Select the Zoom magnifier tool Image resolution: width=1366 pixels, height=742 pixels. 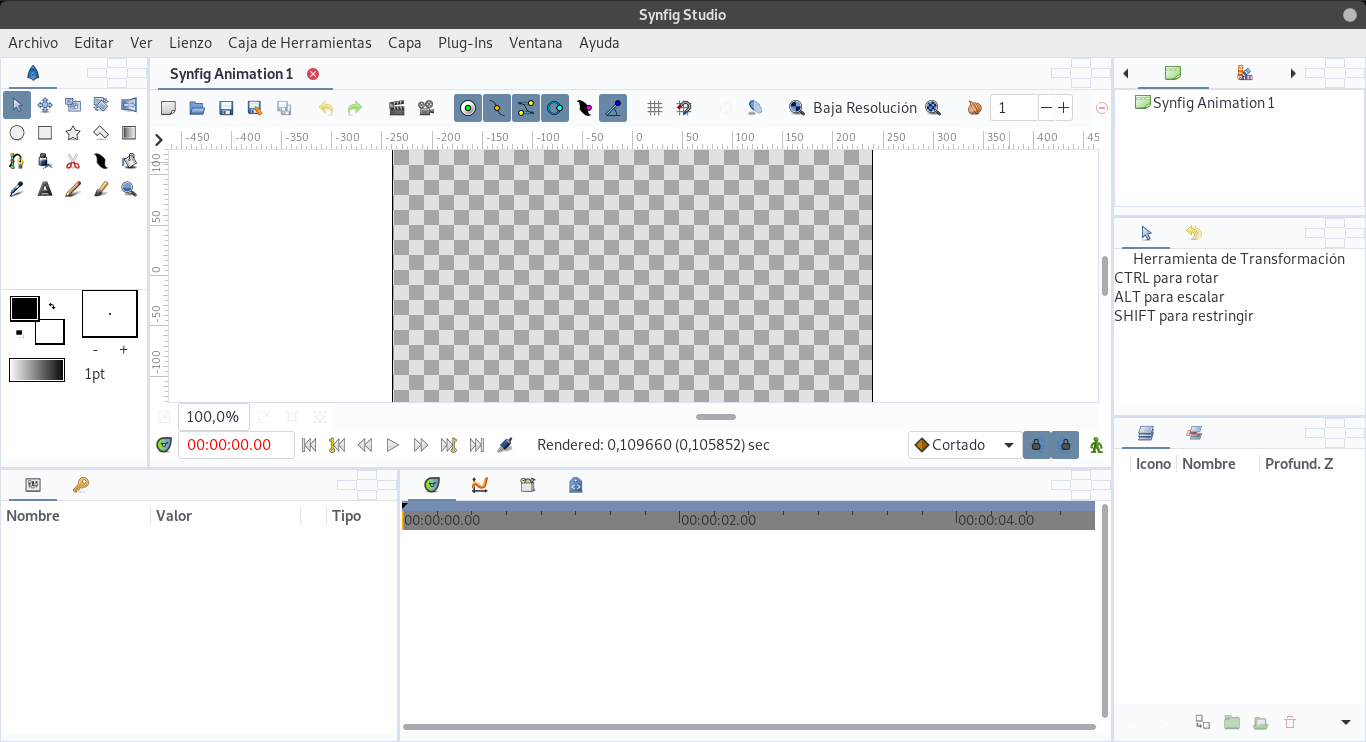[x=129, y=189]
